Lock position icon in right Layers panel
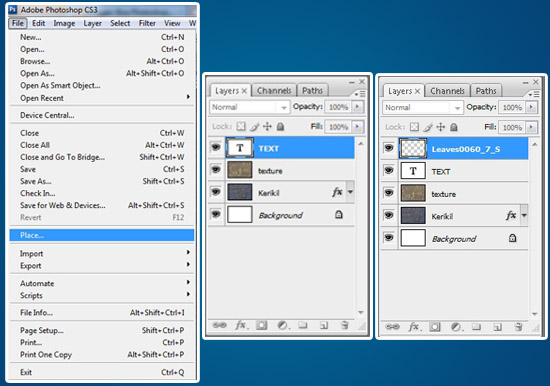Viewport: 550px width, 386px height. coord(441,127)
